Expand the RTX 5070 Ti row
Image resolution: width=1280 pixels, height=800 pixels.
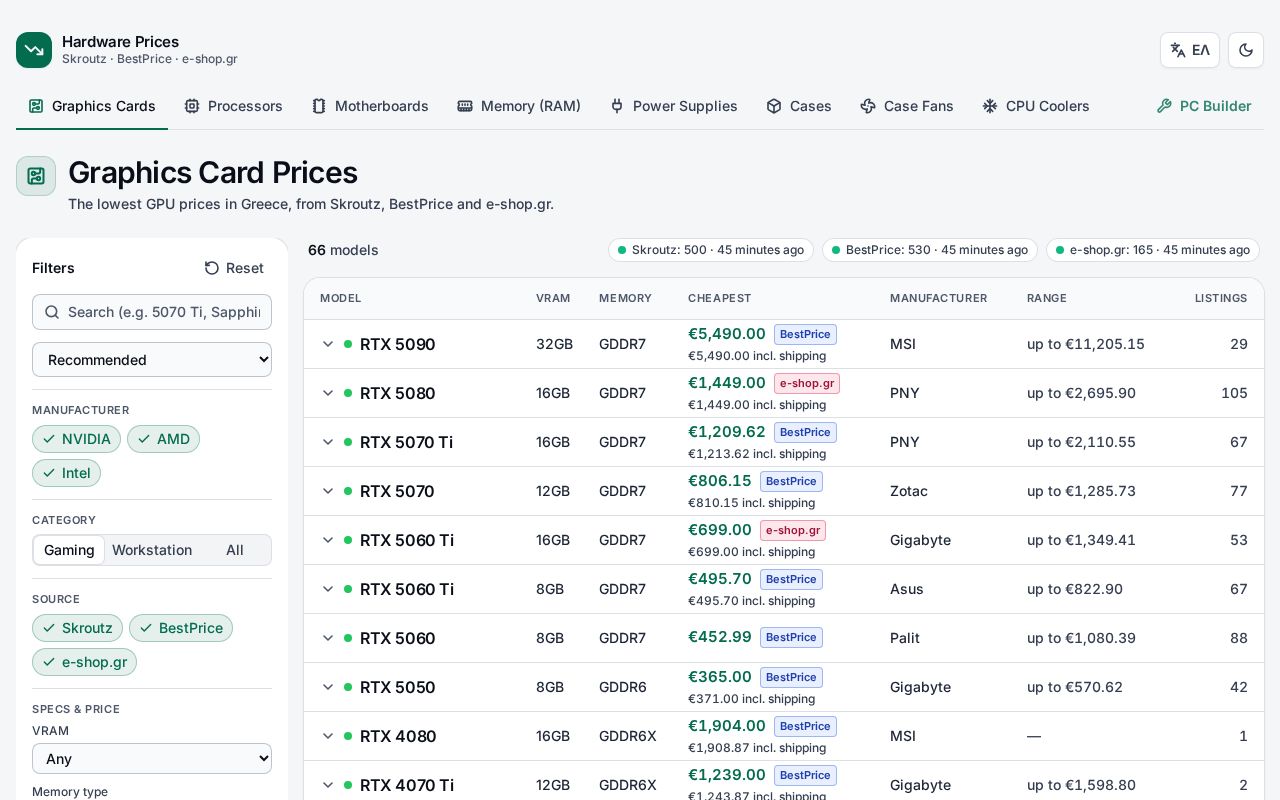click(x=327, y=442)
